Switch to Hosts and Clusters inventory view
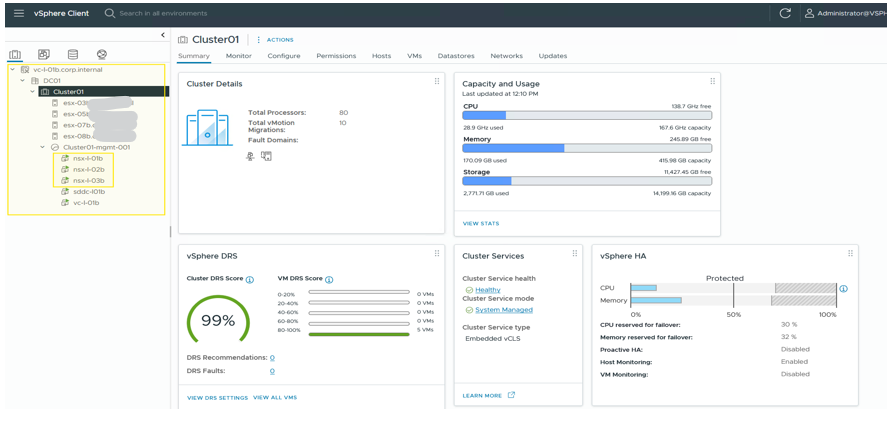The width and height of the screenshot is (894, 421). (15, 55)
